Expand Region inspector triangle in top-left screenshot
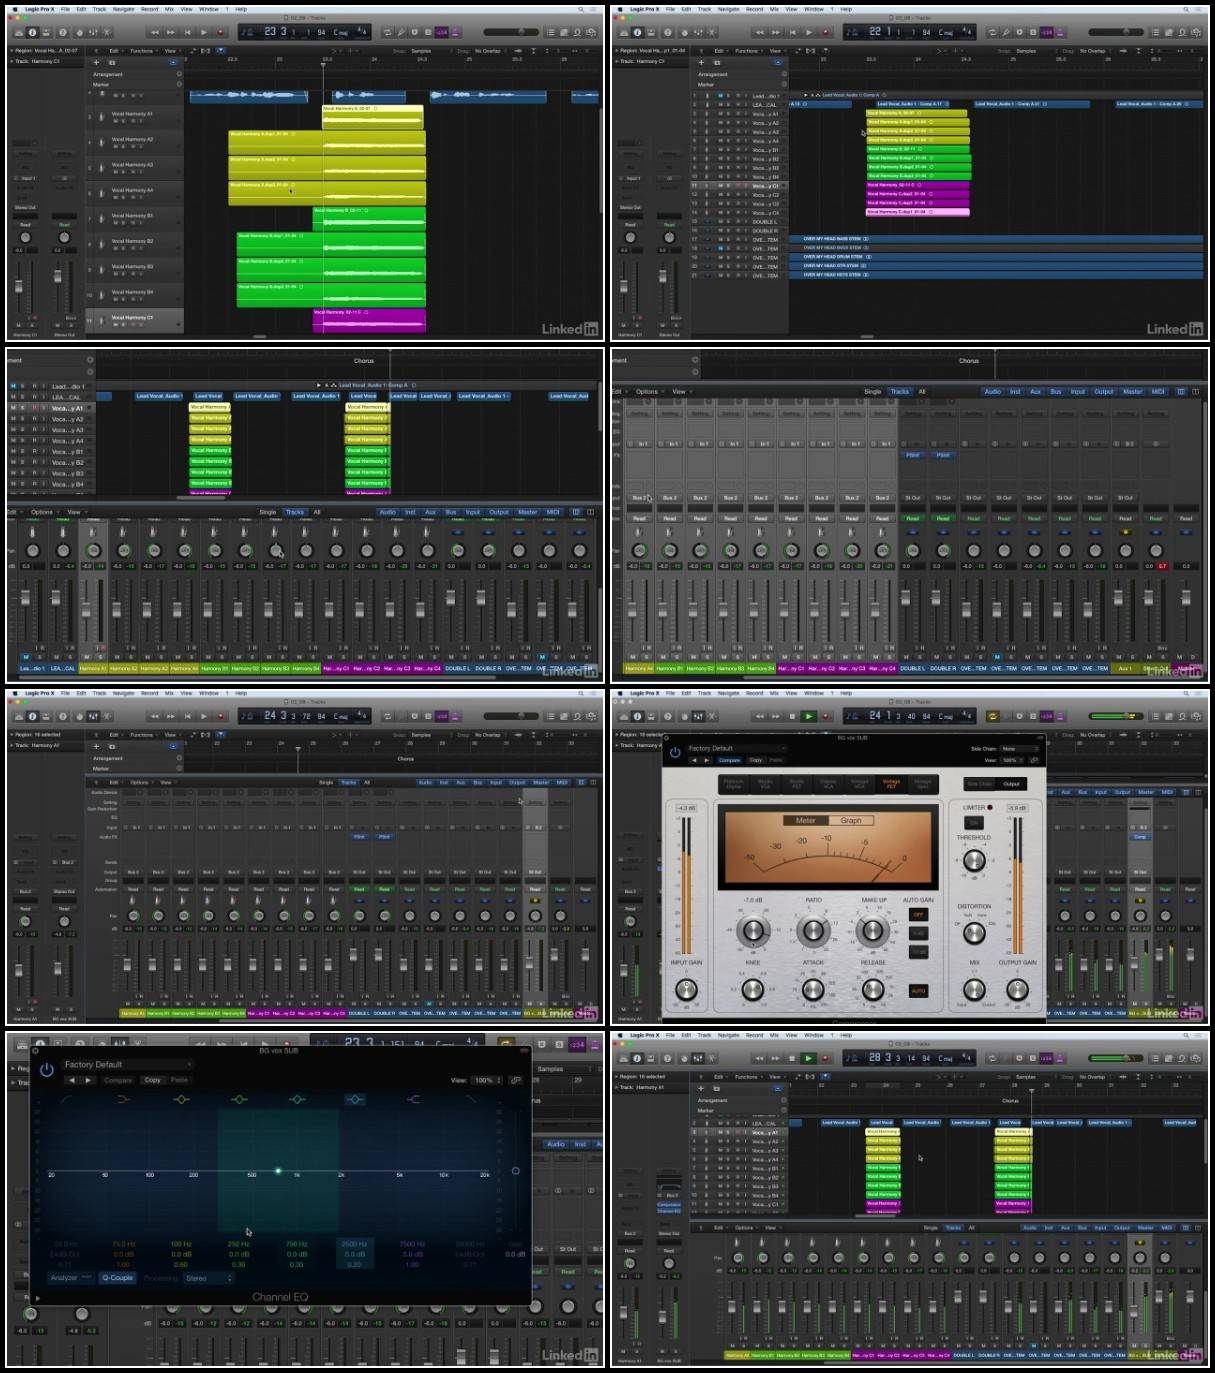 (12, 50)
